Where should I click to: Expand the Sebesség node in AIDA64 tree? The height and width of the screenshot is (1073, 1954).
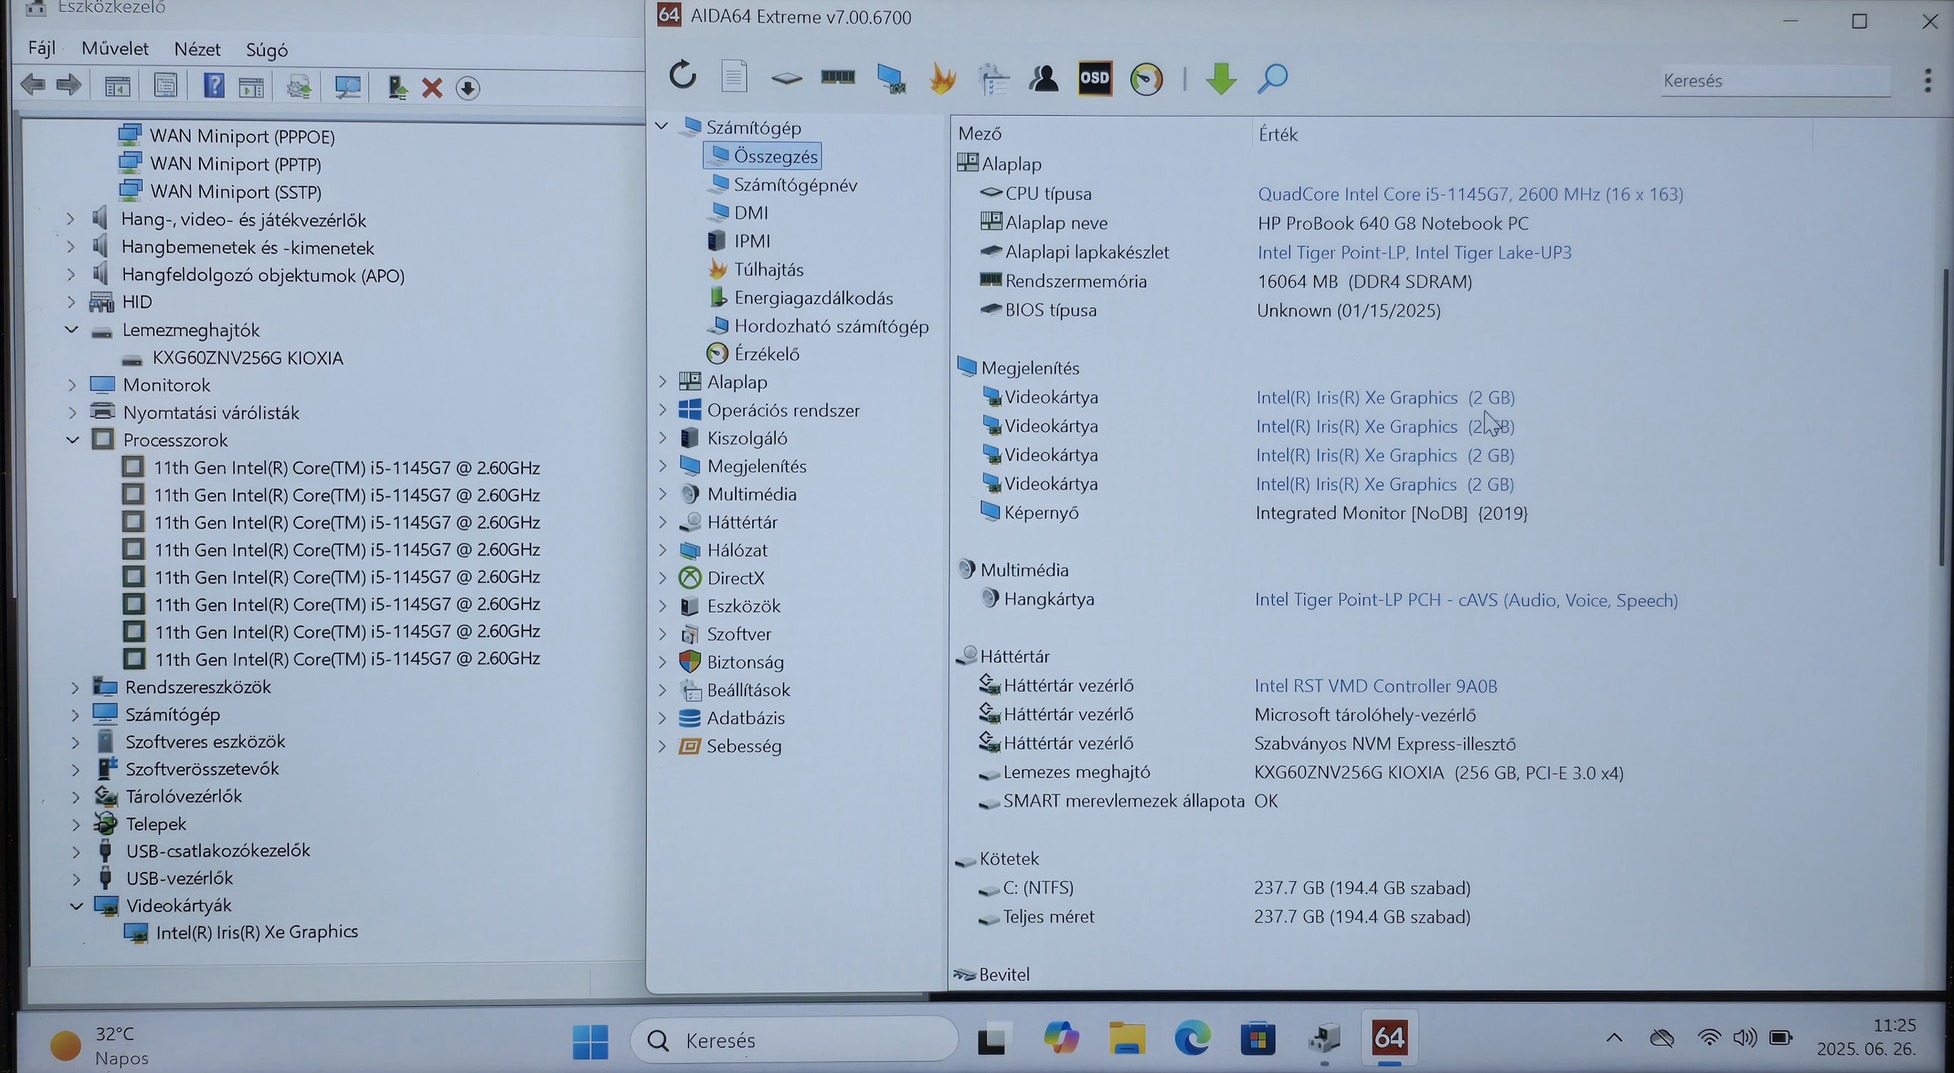coord(662,746)
